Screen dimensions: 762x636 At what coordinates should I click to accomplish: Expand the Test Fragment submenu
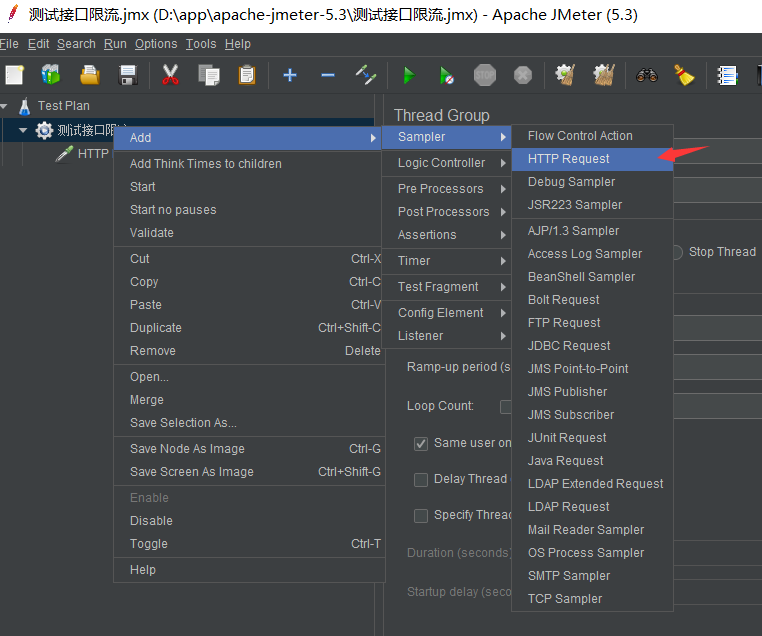pyautogui.click(x=447, y=287)
